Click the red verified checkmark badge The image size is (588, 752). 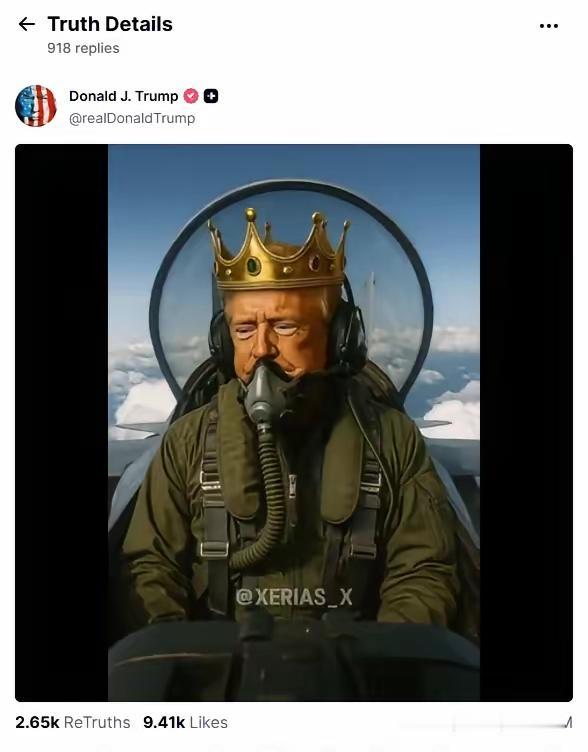click(x=191, y=96)
